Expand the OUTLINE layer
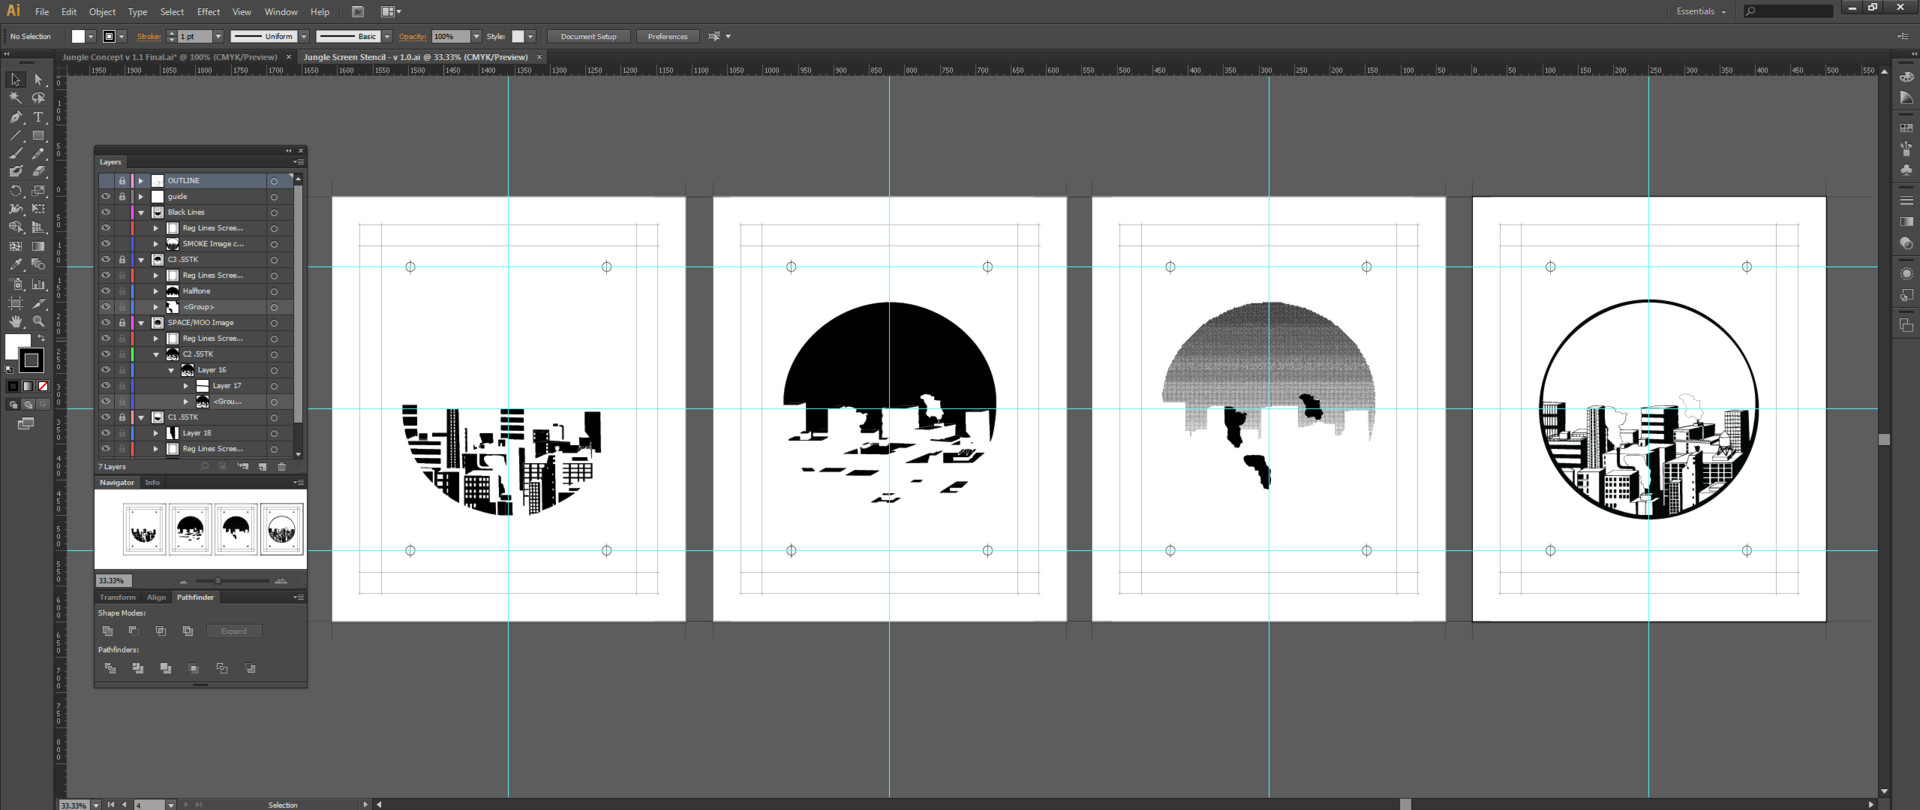Screen dimensions: 1920x810 [141, 181]
